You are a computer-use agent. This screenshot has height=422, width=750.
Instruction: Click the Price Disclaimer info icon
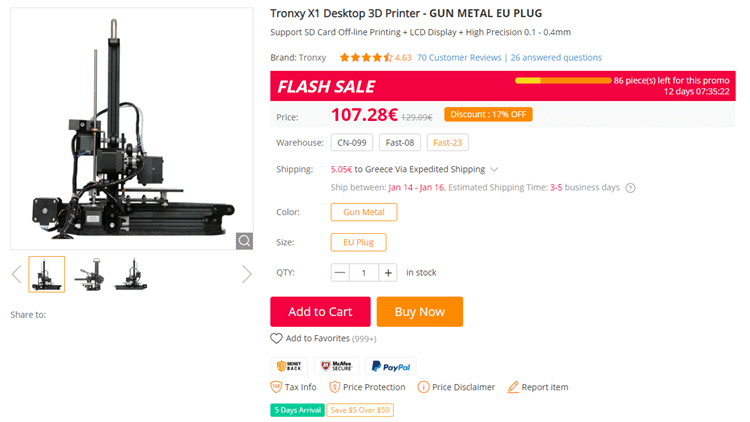[423, 387]
